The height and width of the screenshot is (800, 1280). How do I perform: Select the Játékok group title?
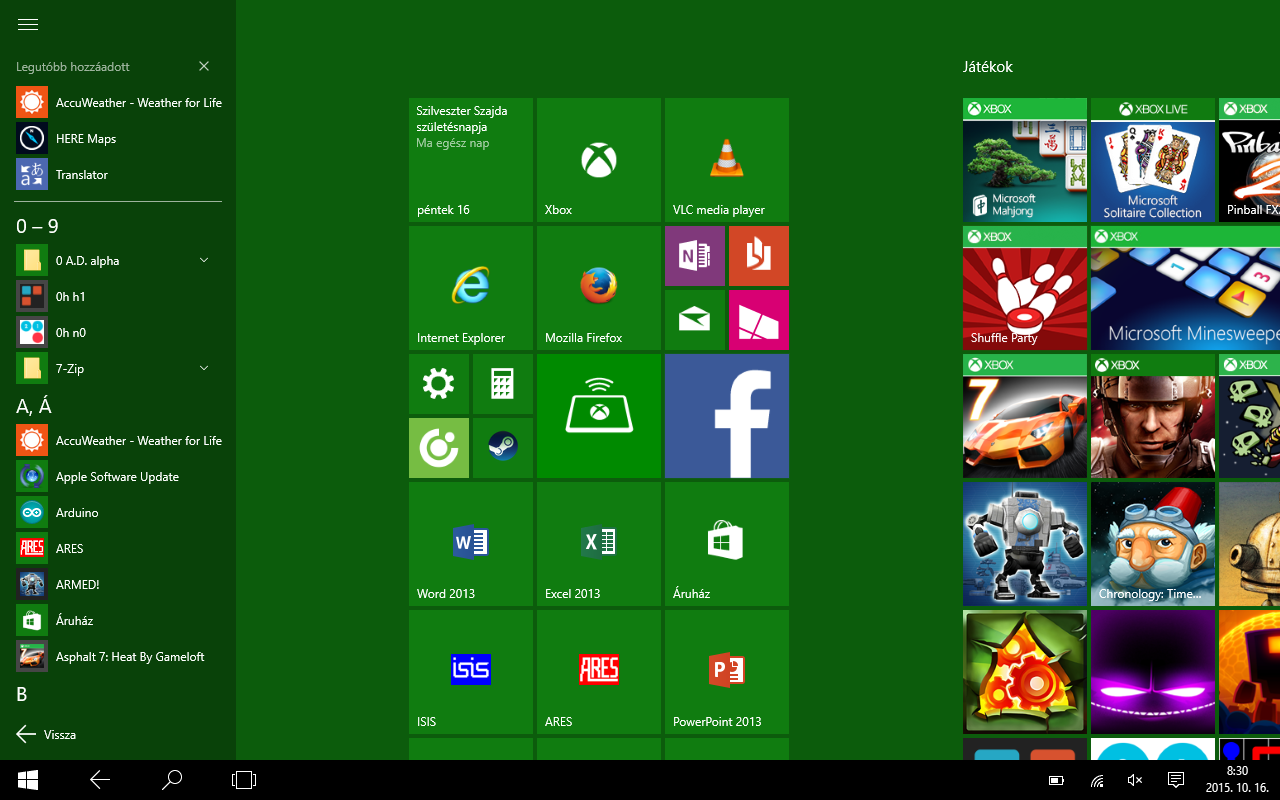pyautogui.click(x=988, y=67)
